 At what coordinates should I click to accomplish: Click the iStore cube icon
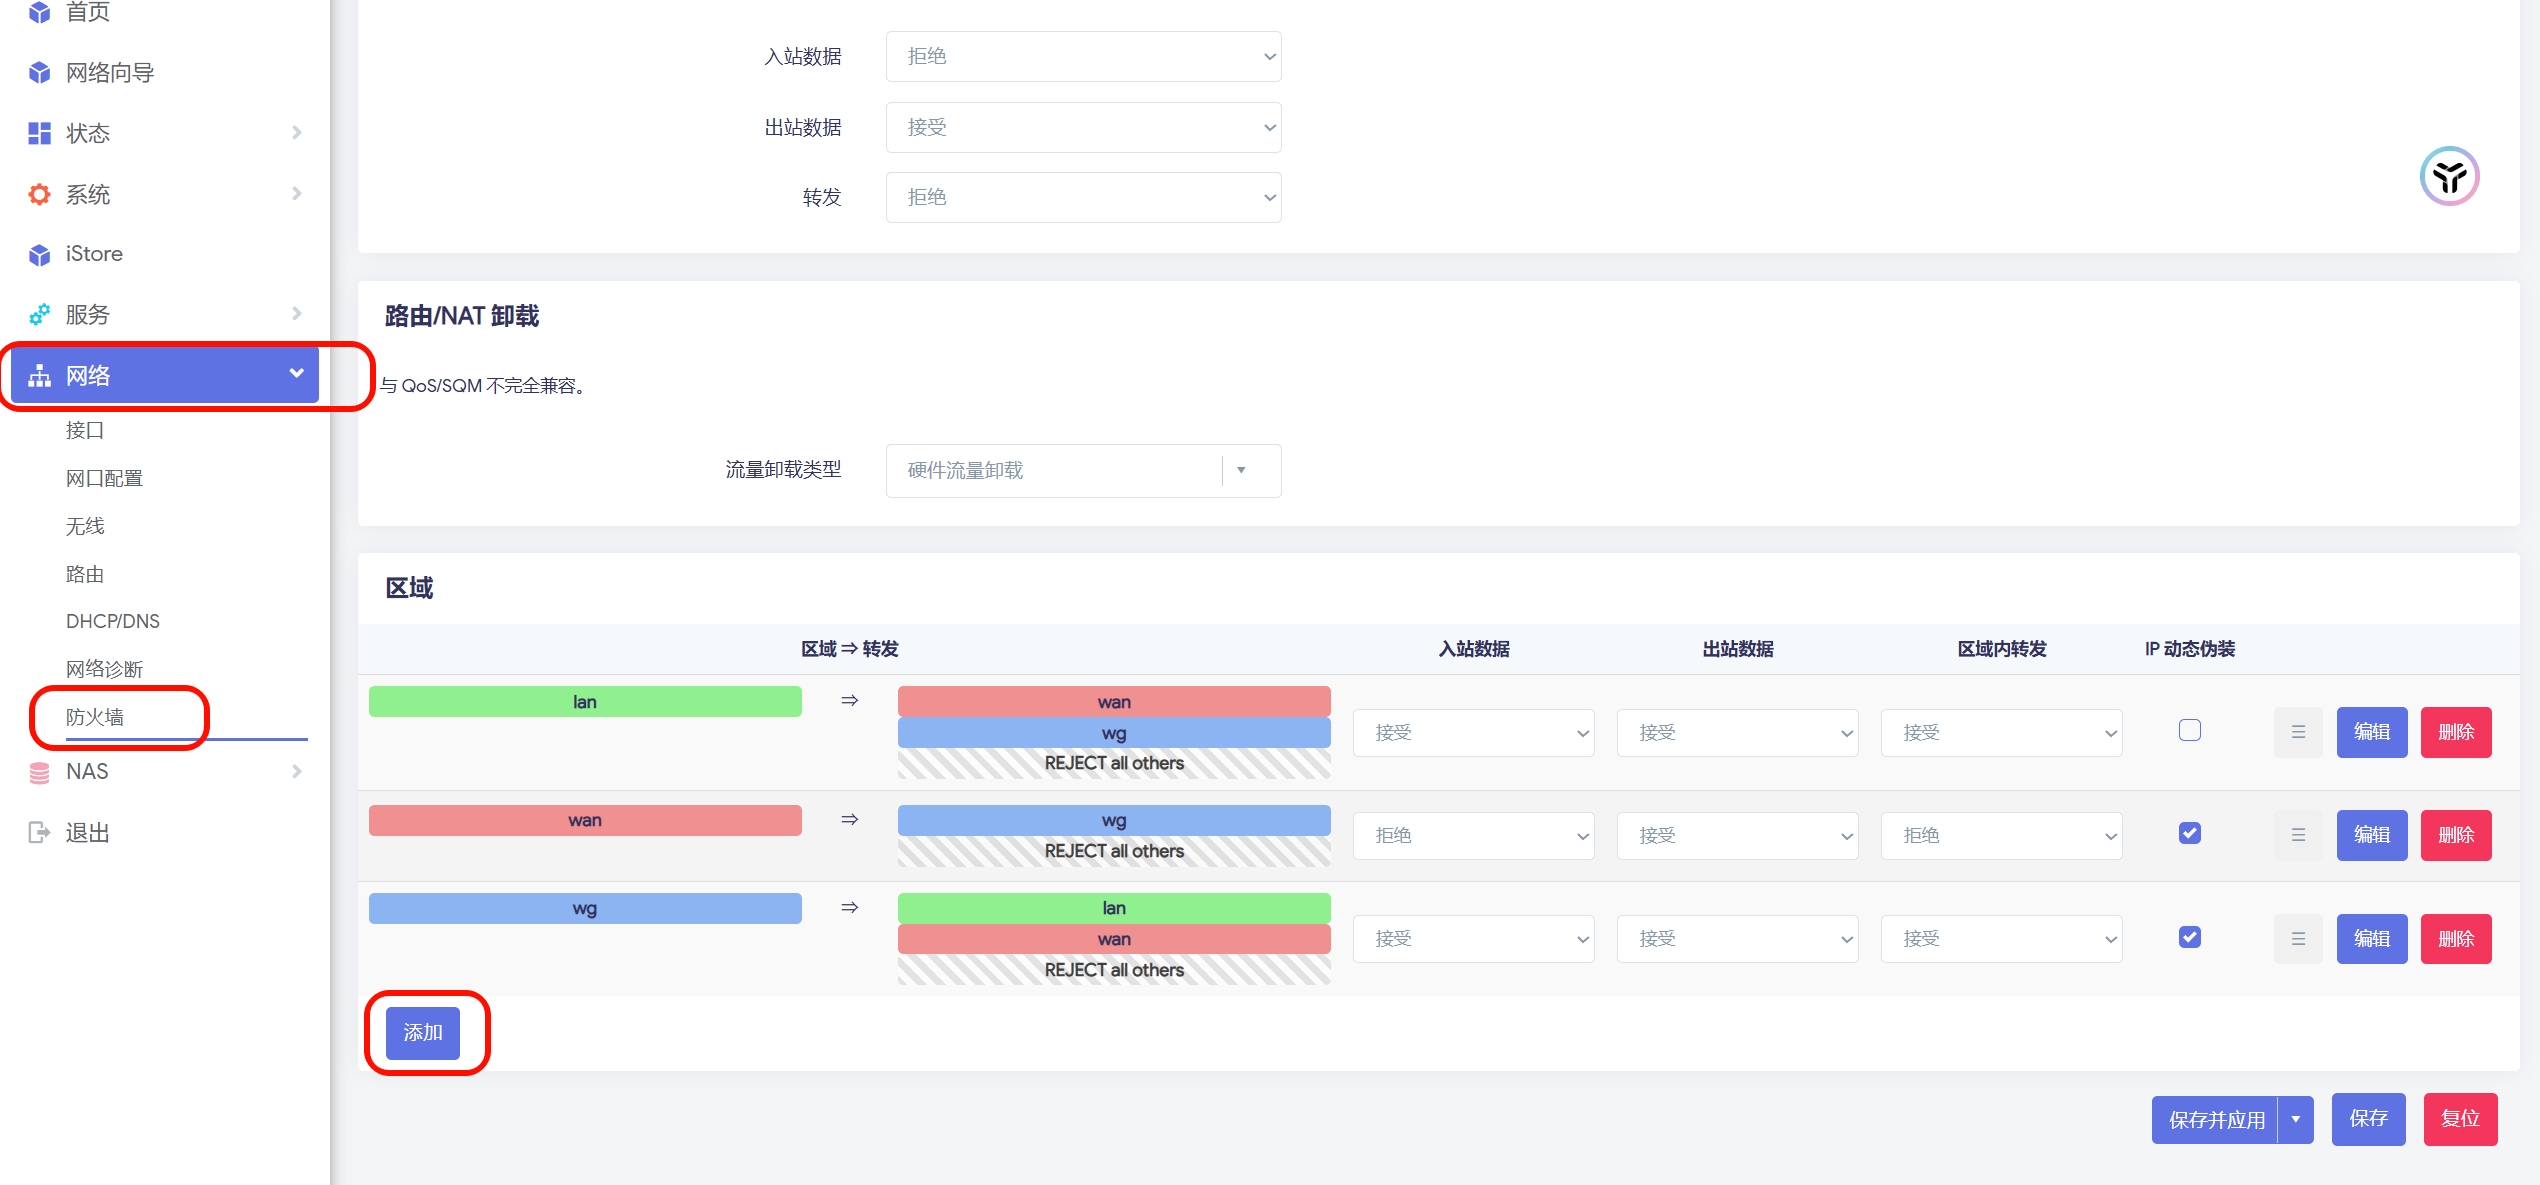point(39,255)
